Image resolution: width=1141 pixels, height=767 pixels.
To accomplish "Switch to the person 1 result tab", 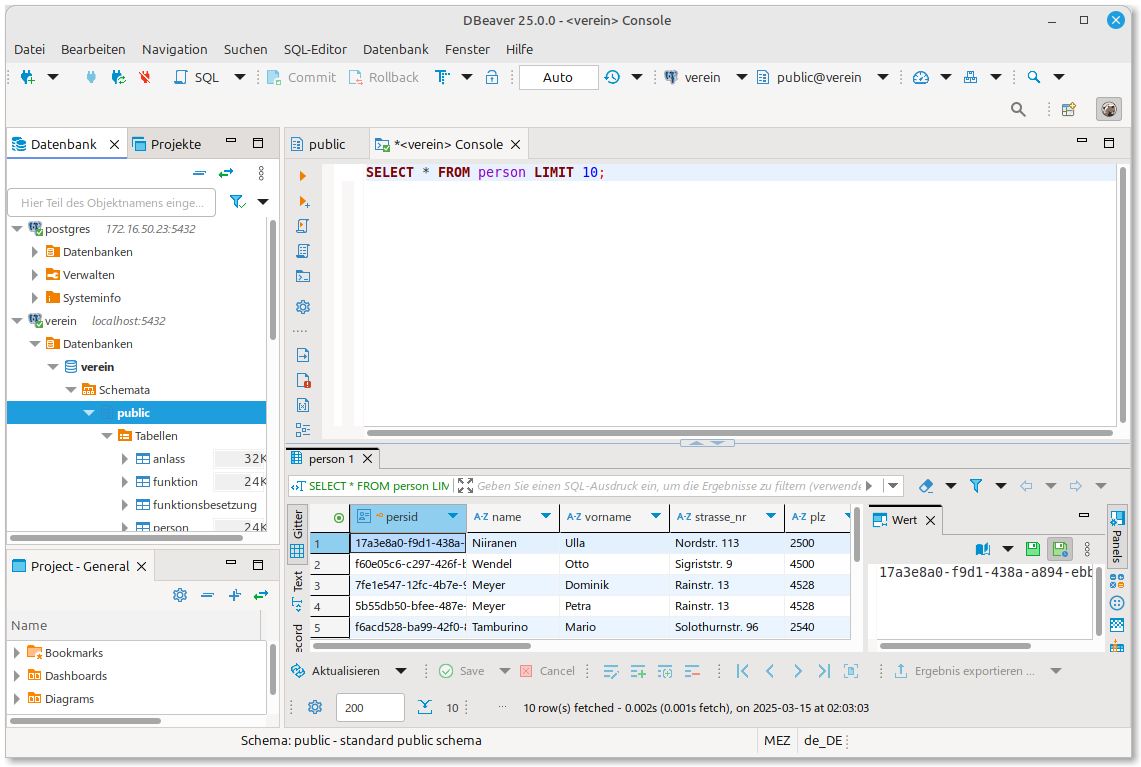I will [332, 457].
